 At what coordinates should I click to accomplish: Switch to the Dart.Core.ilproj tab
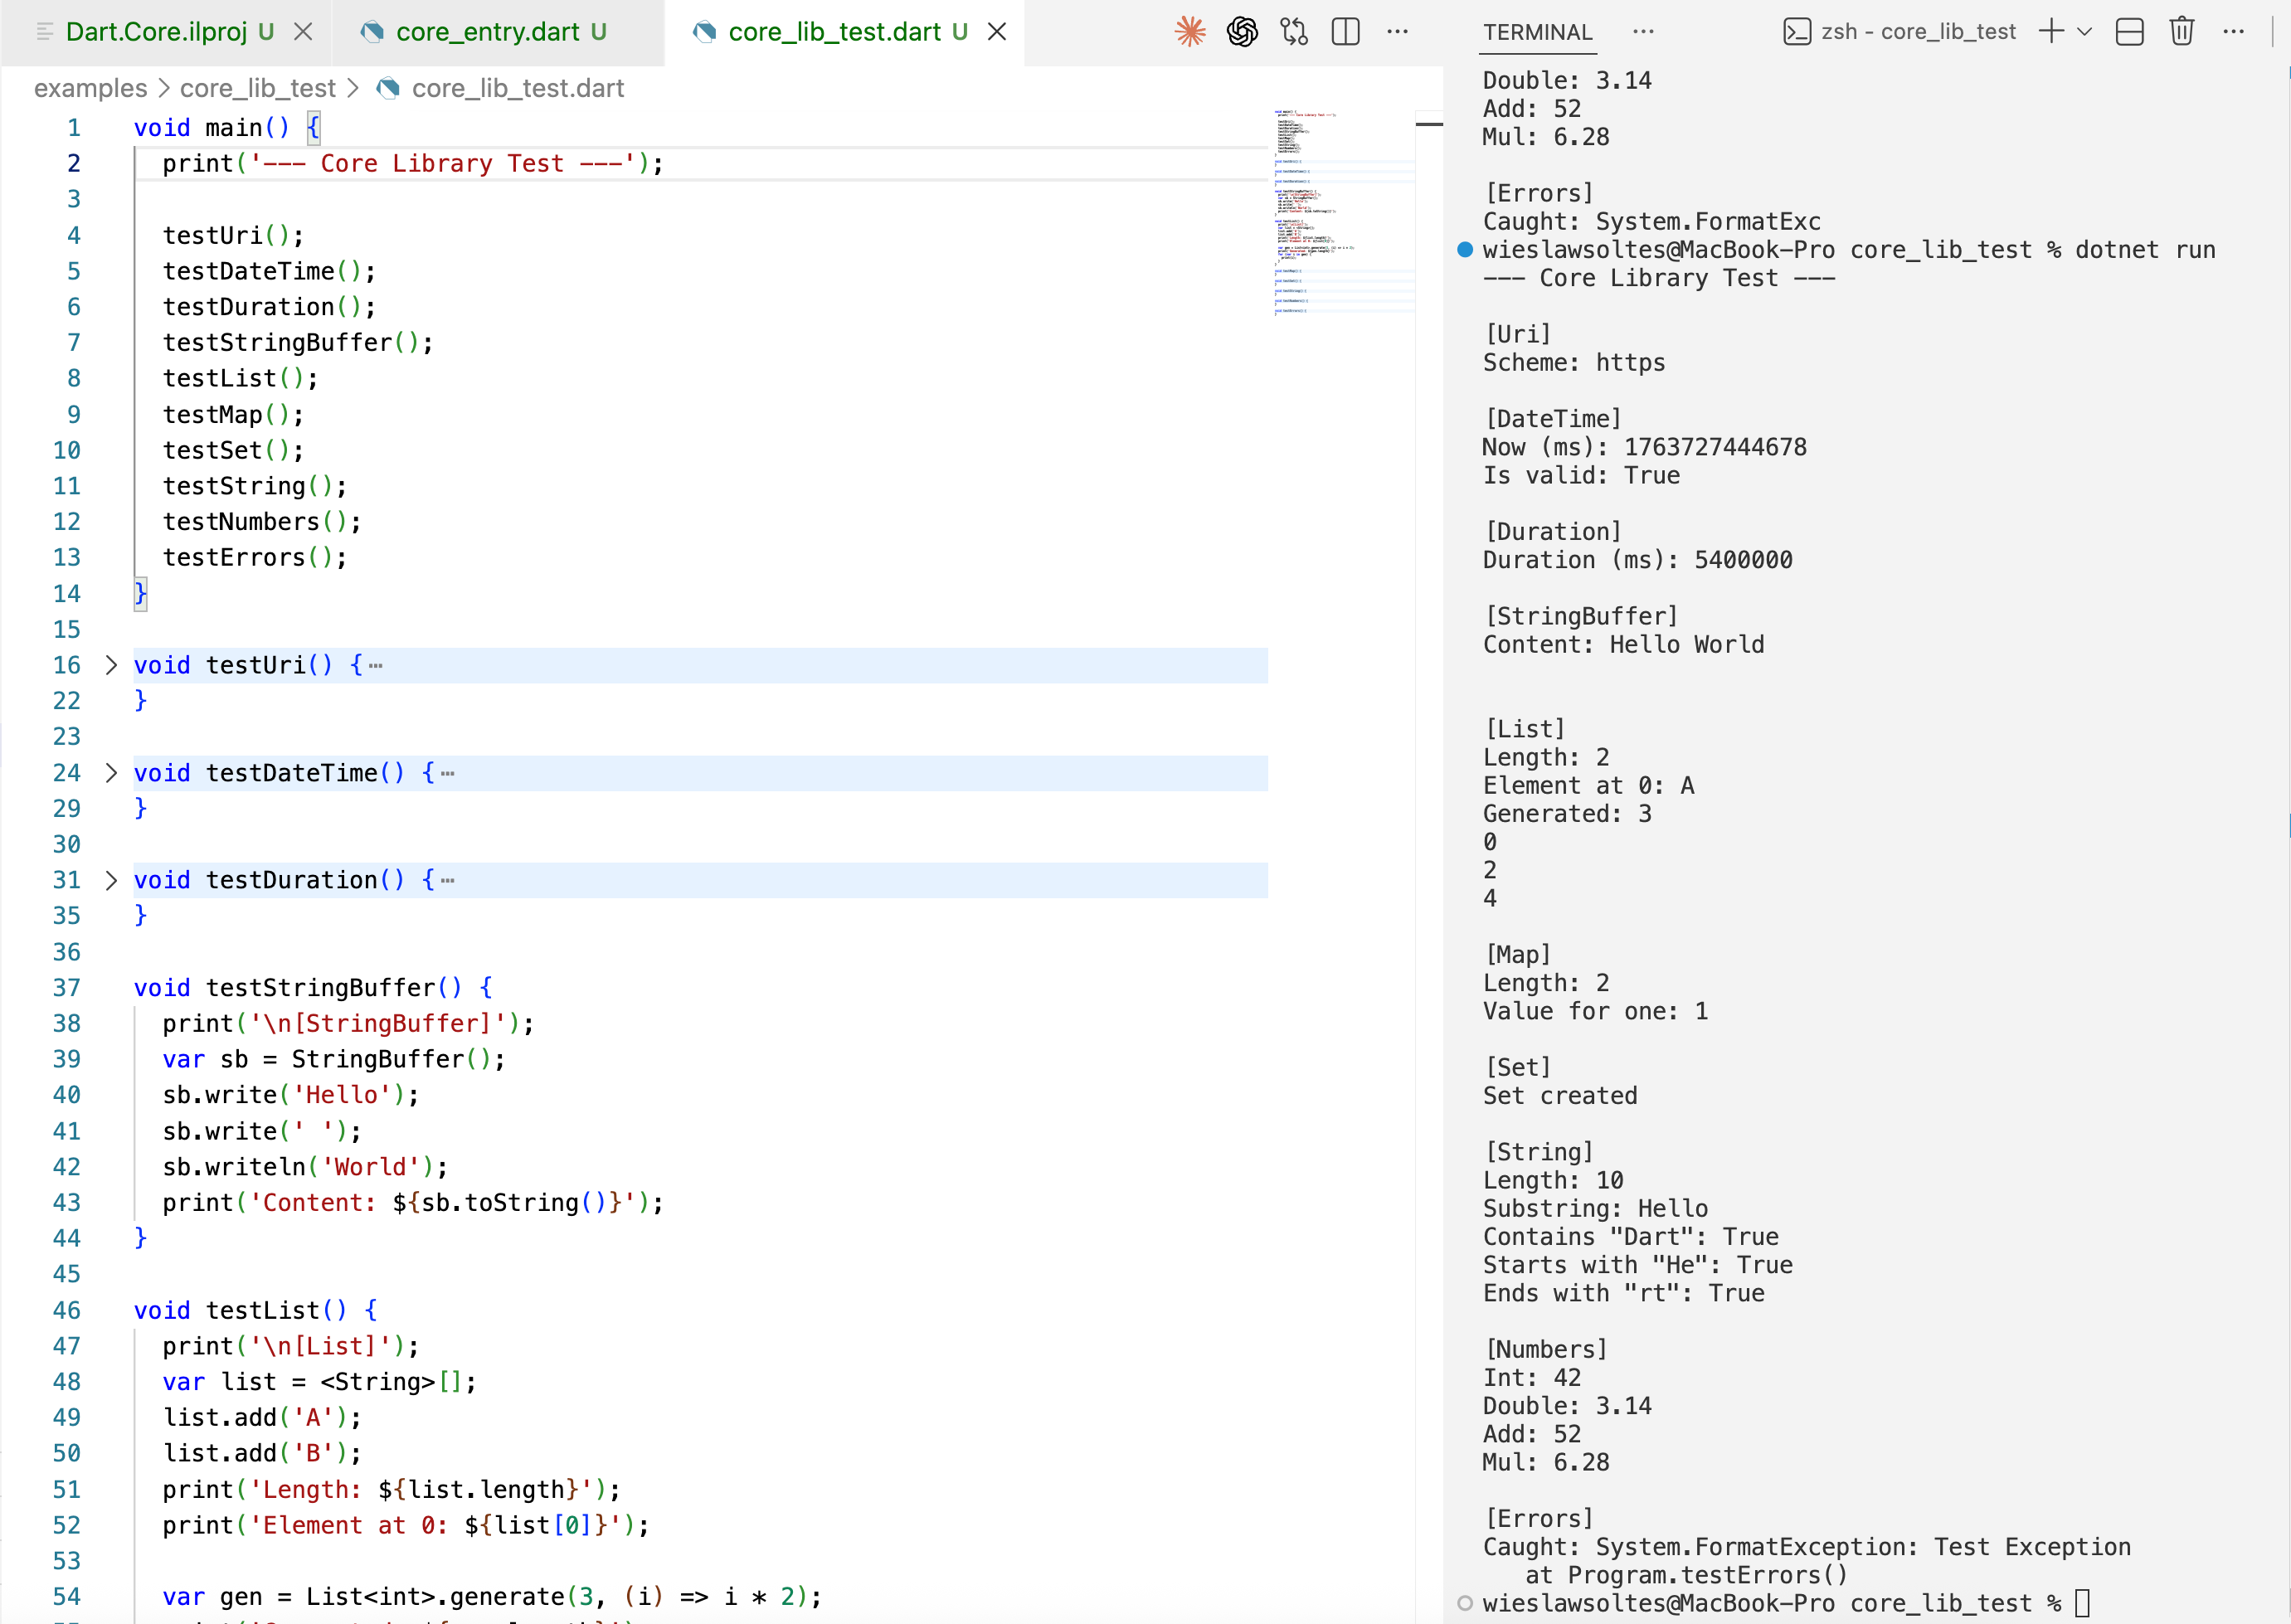tap(156, 32)
